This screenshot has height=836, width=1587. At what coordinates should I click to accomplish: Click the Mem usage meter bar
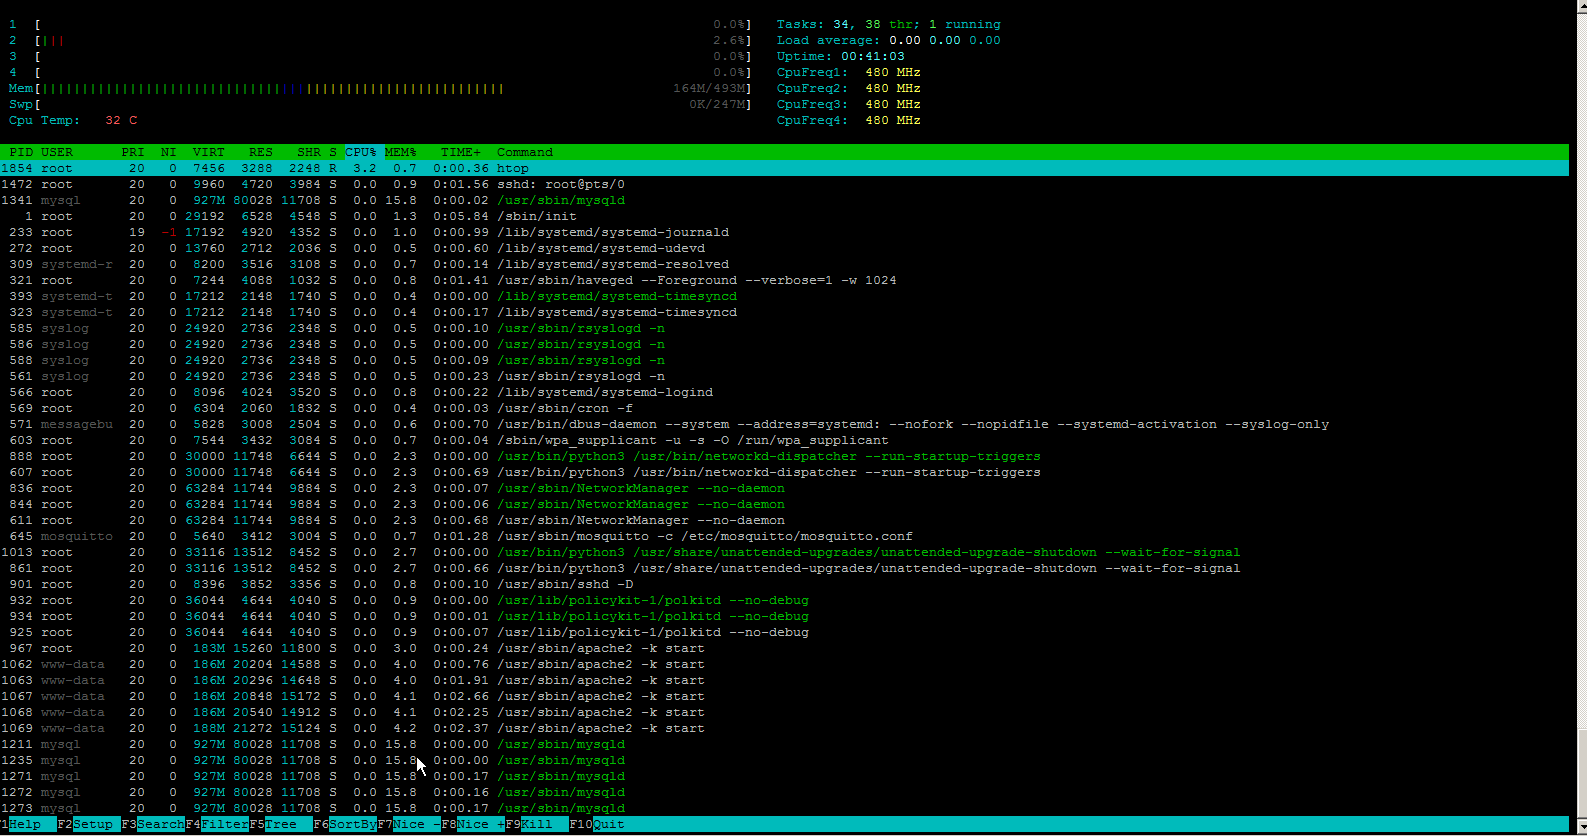[270, 89]
